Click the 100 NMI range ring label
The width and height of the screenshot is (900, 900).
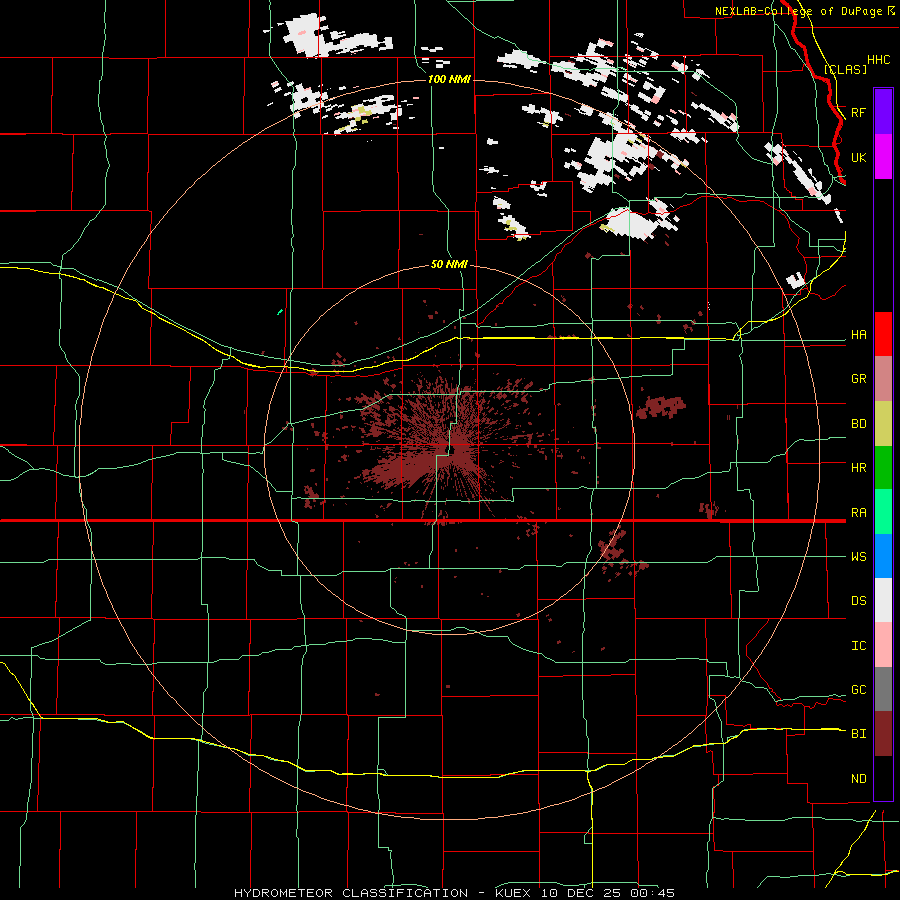[x=449, y=79]
